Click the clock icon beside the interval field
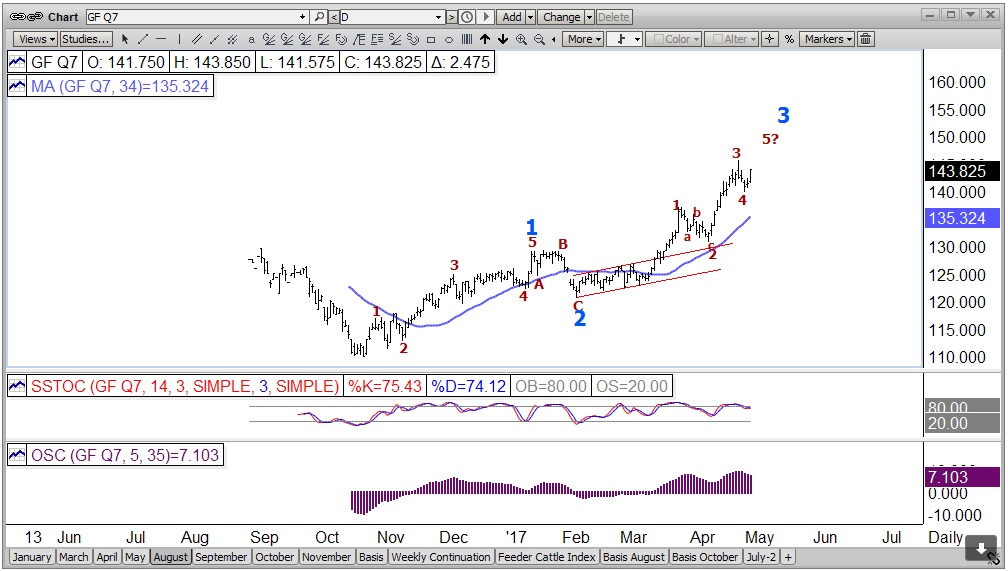This screenshot has height=571, width=1008. [x=466, y=17]
